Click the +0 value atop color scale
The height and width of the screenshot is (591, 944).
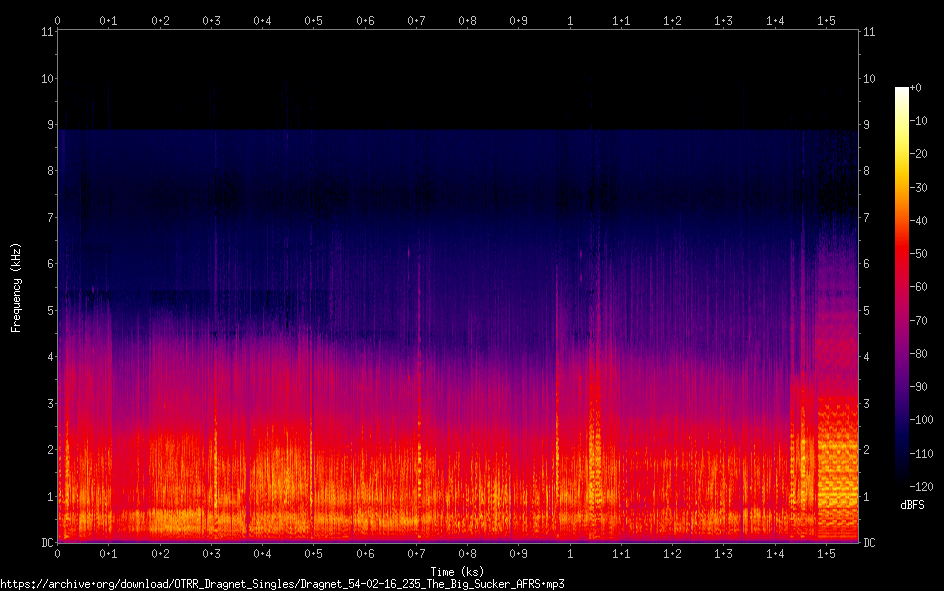pos(917,88)
